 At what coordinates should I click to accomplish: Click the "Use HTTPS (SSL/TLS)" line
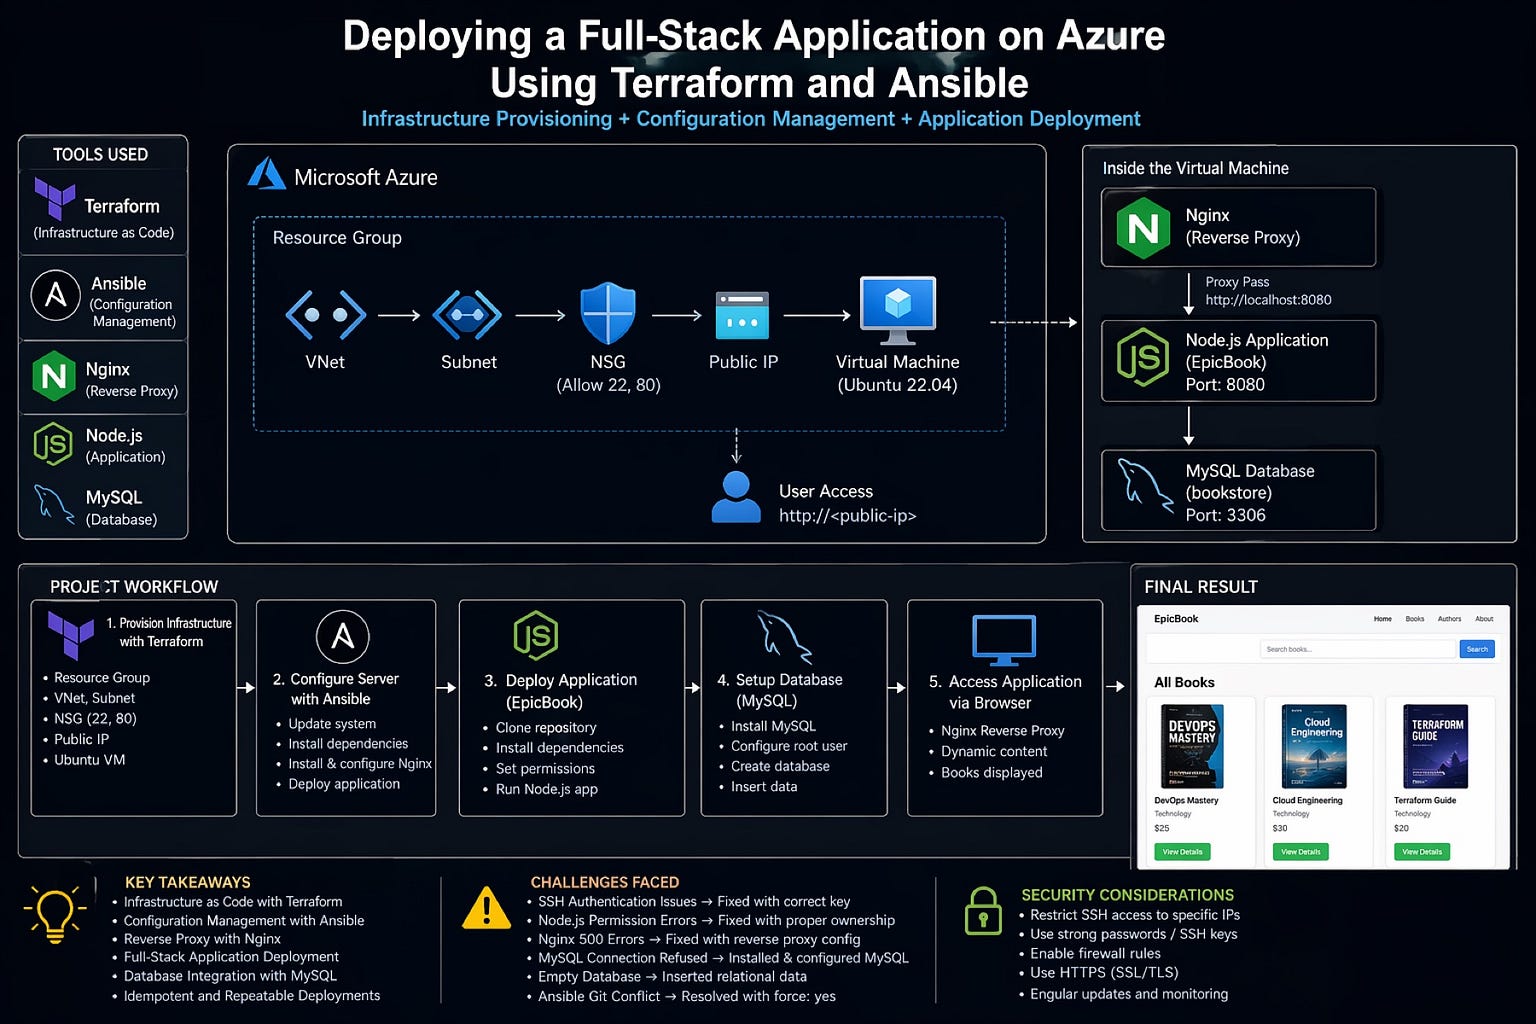pos(1104,973)
